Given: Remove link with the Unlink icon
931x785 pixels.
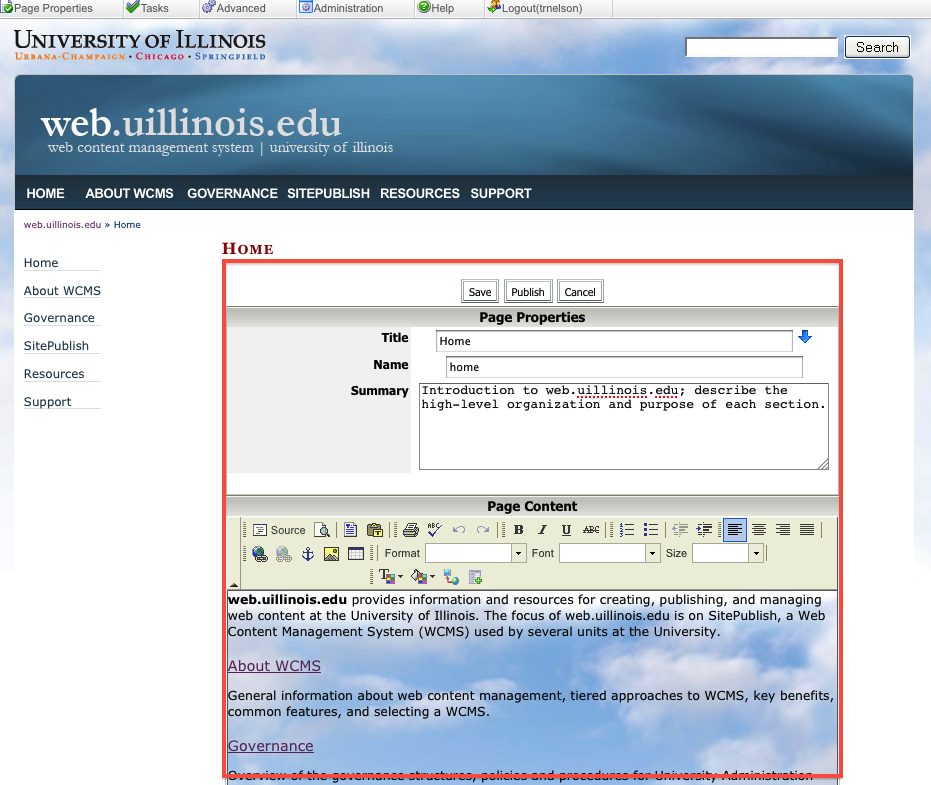Looking at the screenshot, I should [x=284, y=554].
